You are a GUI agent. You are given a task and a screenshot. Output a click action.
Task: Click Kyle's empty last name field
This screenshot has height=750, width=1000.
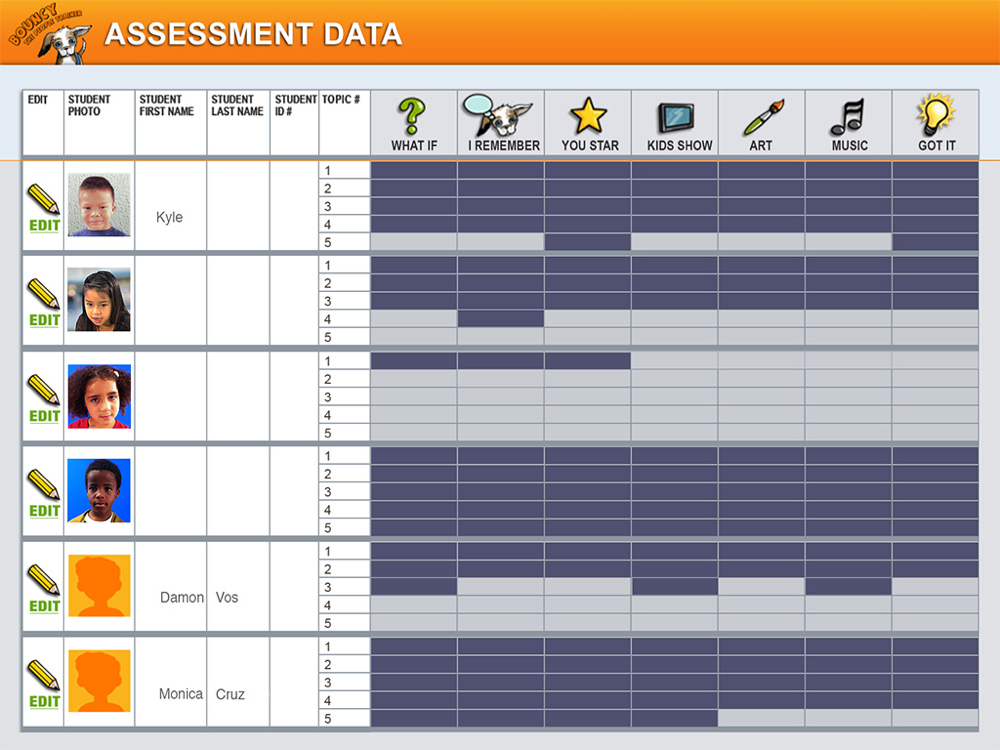(238, 206)
